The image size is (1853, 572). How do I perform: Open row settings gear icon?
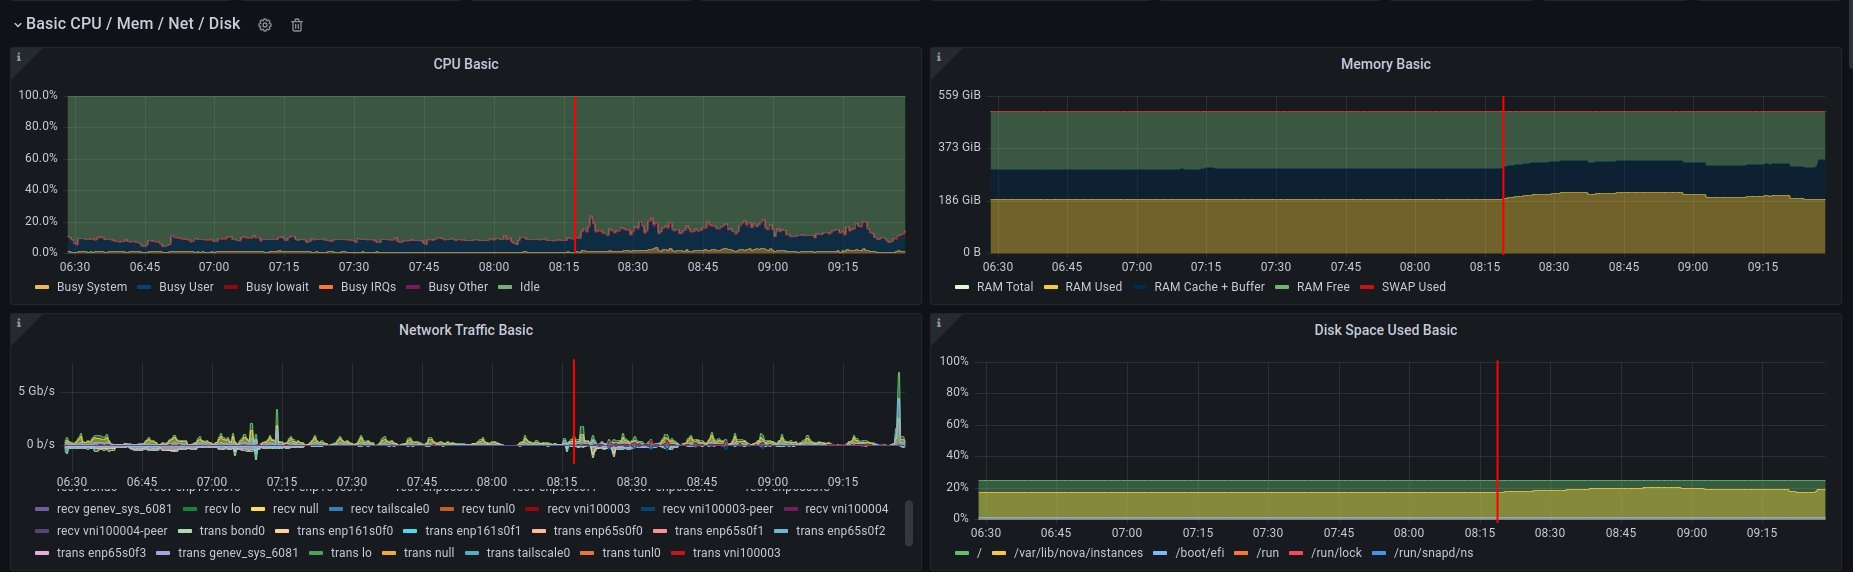pos(265,25)
